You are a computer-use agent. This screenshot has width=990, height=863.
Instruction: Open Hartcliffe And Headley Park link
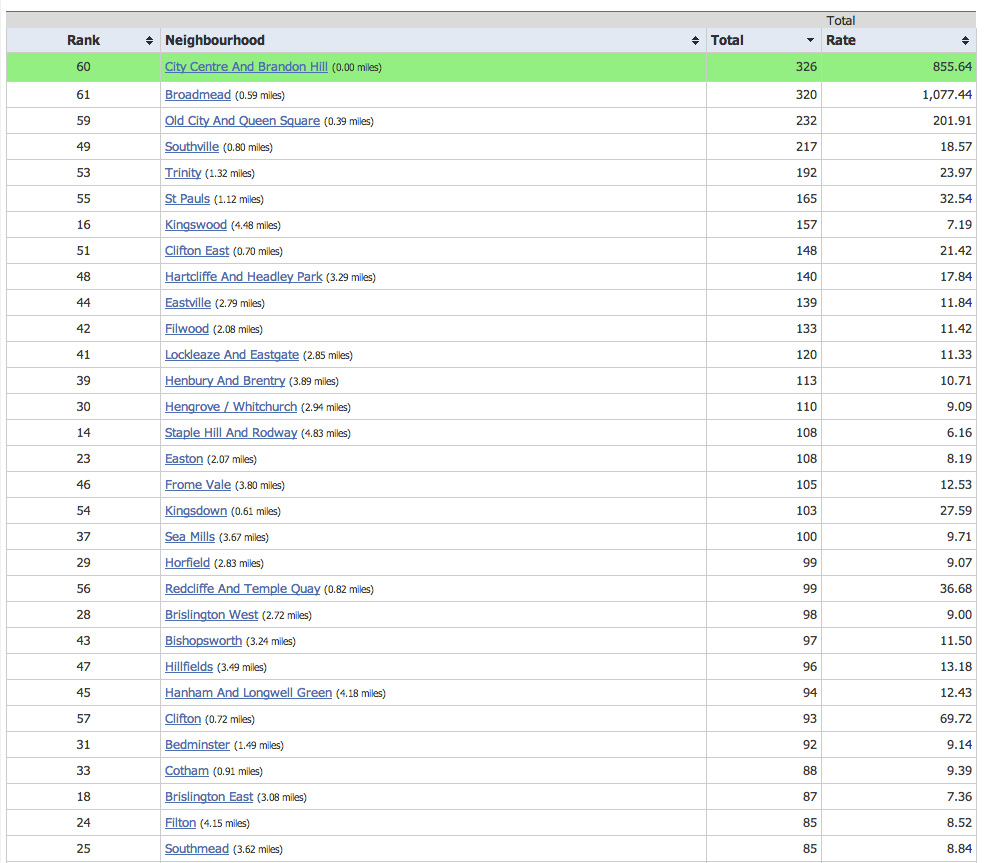coord(243,277)
